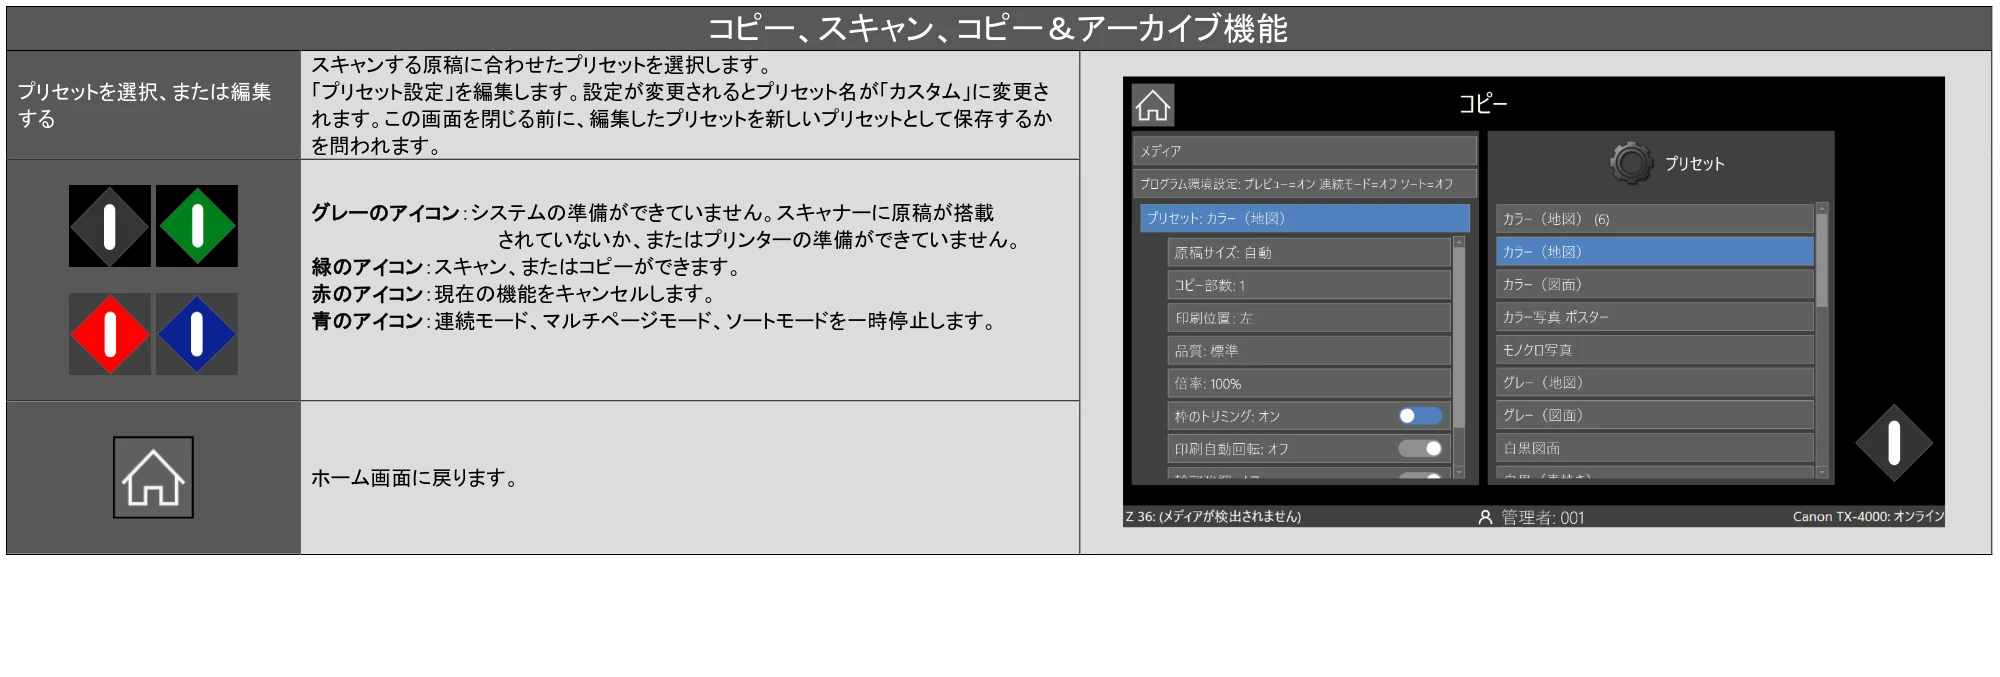The height and width of the screenshot is (677, 2000).
Task: Click the red diamond cancel icon
Action: tap(110, 334)
